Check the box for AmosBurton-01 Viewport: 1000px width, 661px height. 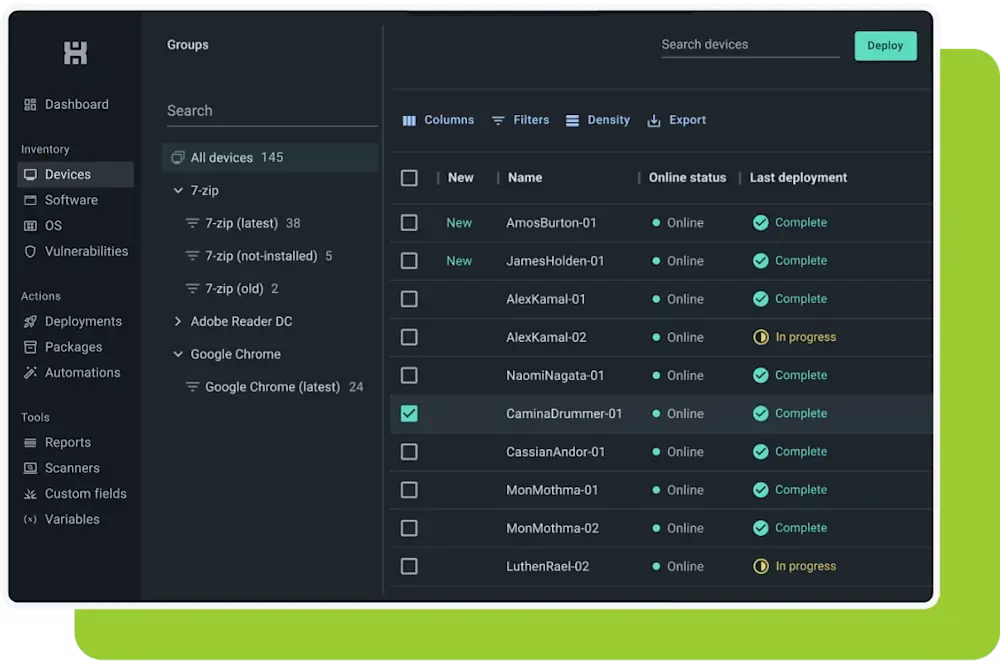pos(409,223)
